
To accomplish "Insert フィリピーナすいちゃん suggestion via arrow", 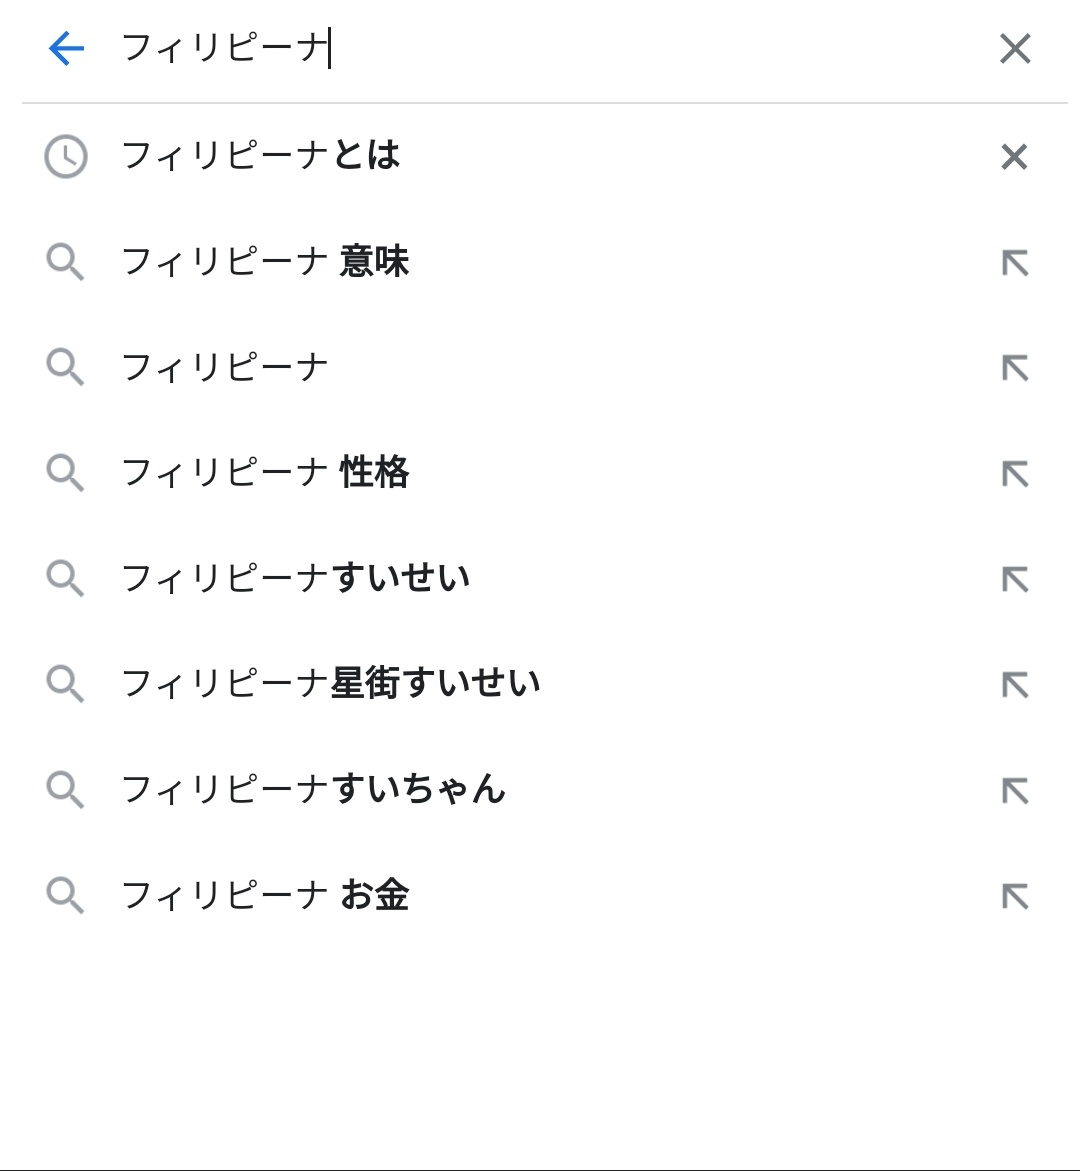I will 1015,791.
